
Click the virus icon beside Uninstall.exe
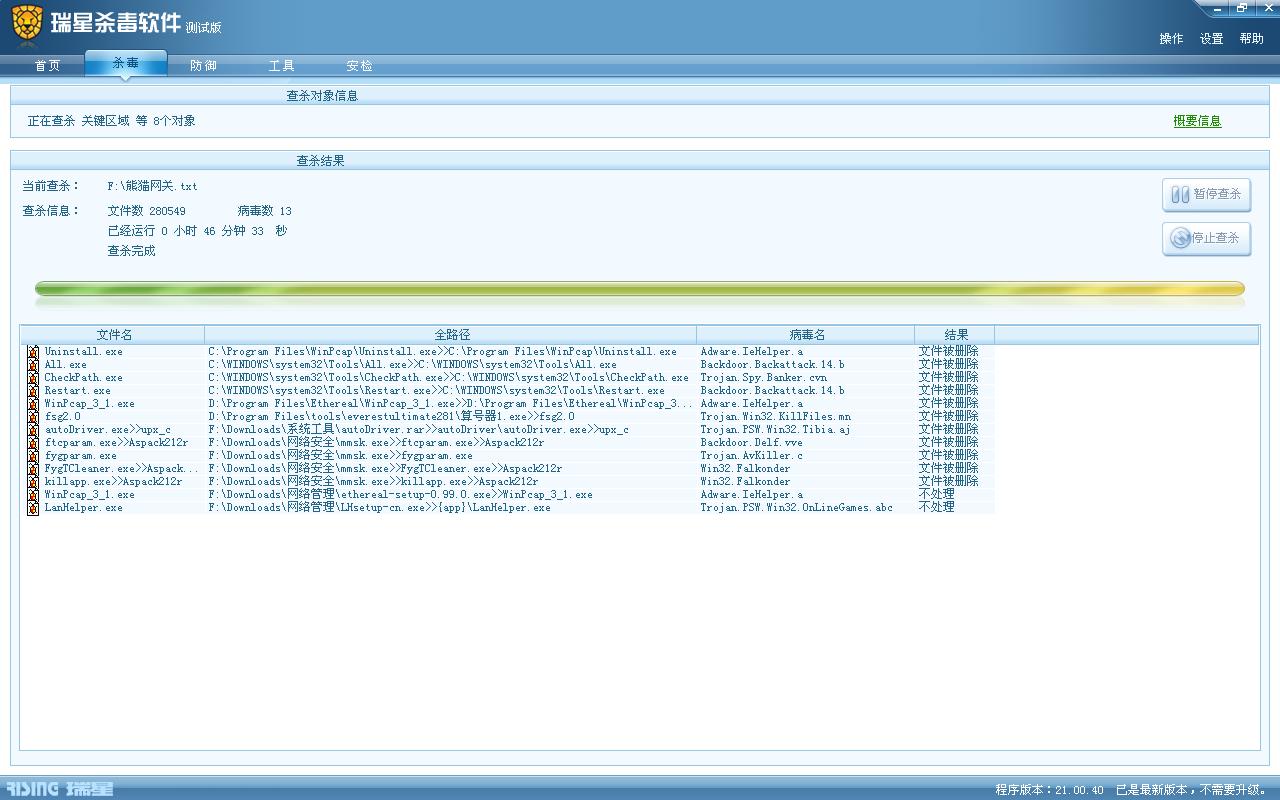[x=33, y=352]
